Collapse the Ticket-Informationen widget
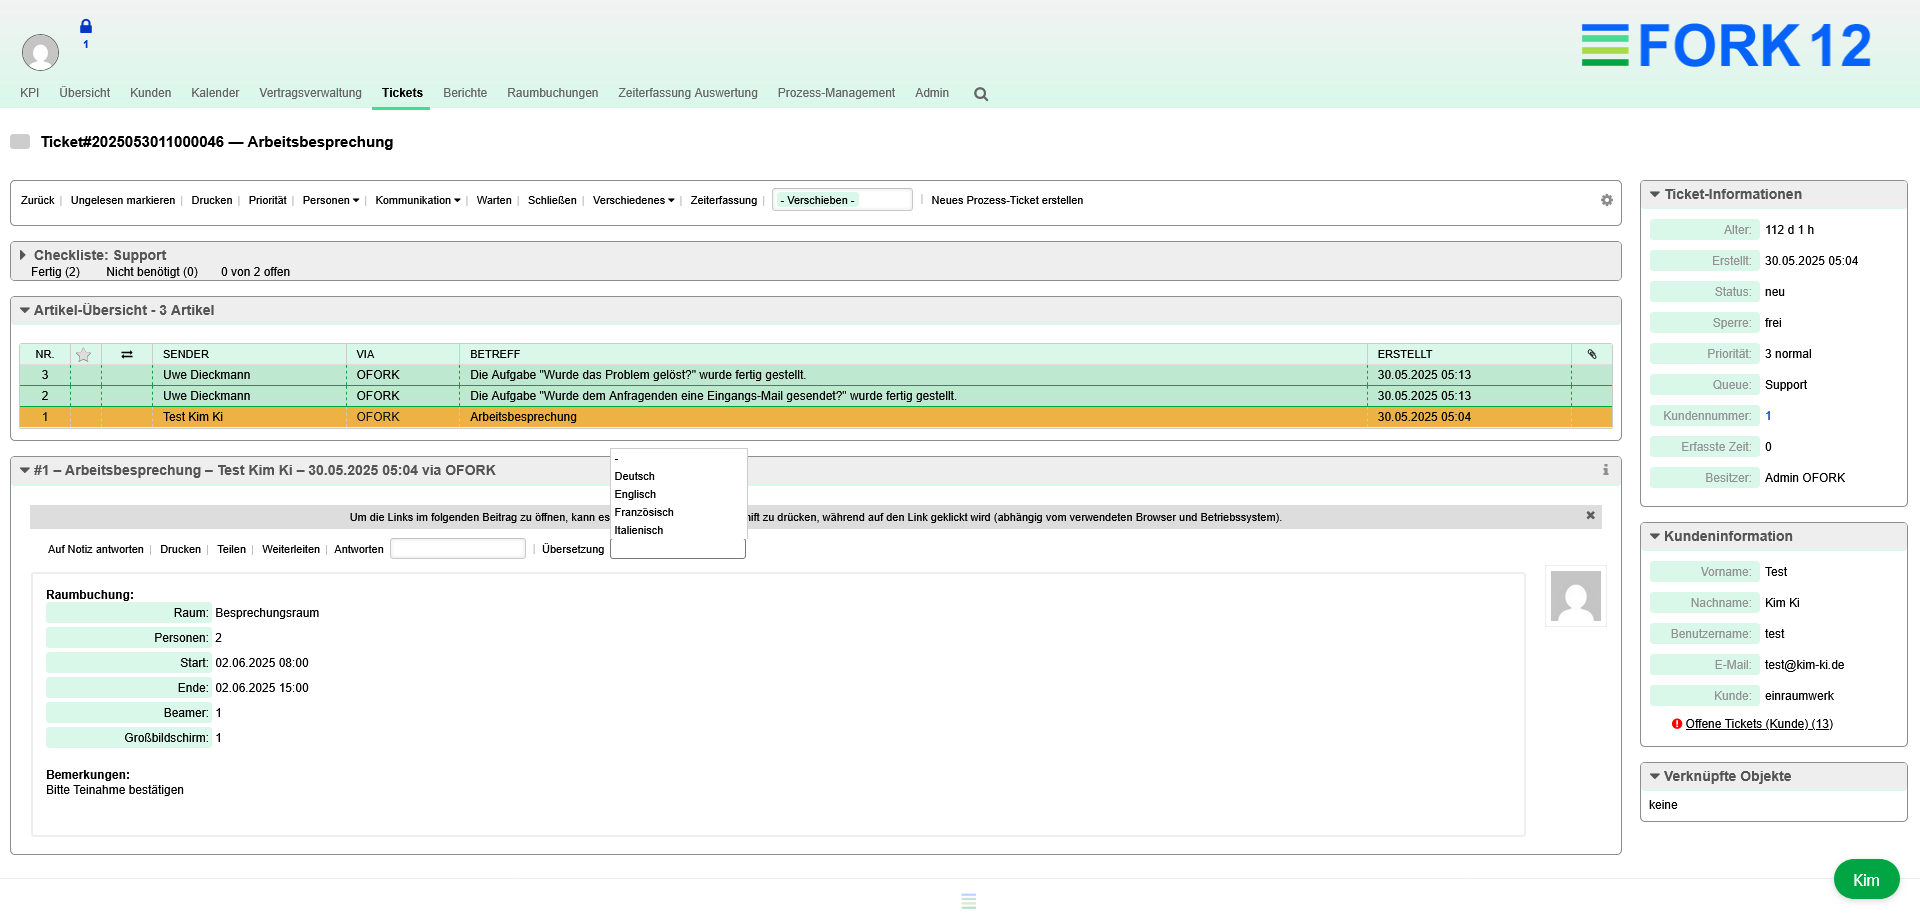This screenshot has height=919, width=1920. coord(1655,195)
